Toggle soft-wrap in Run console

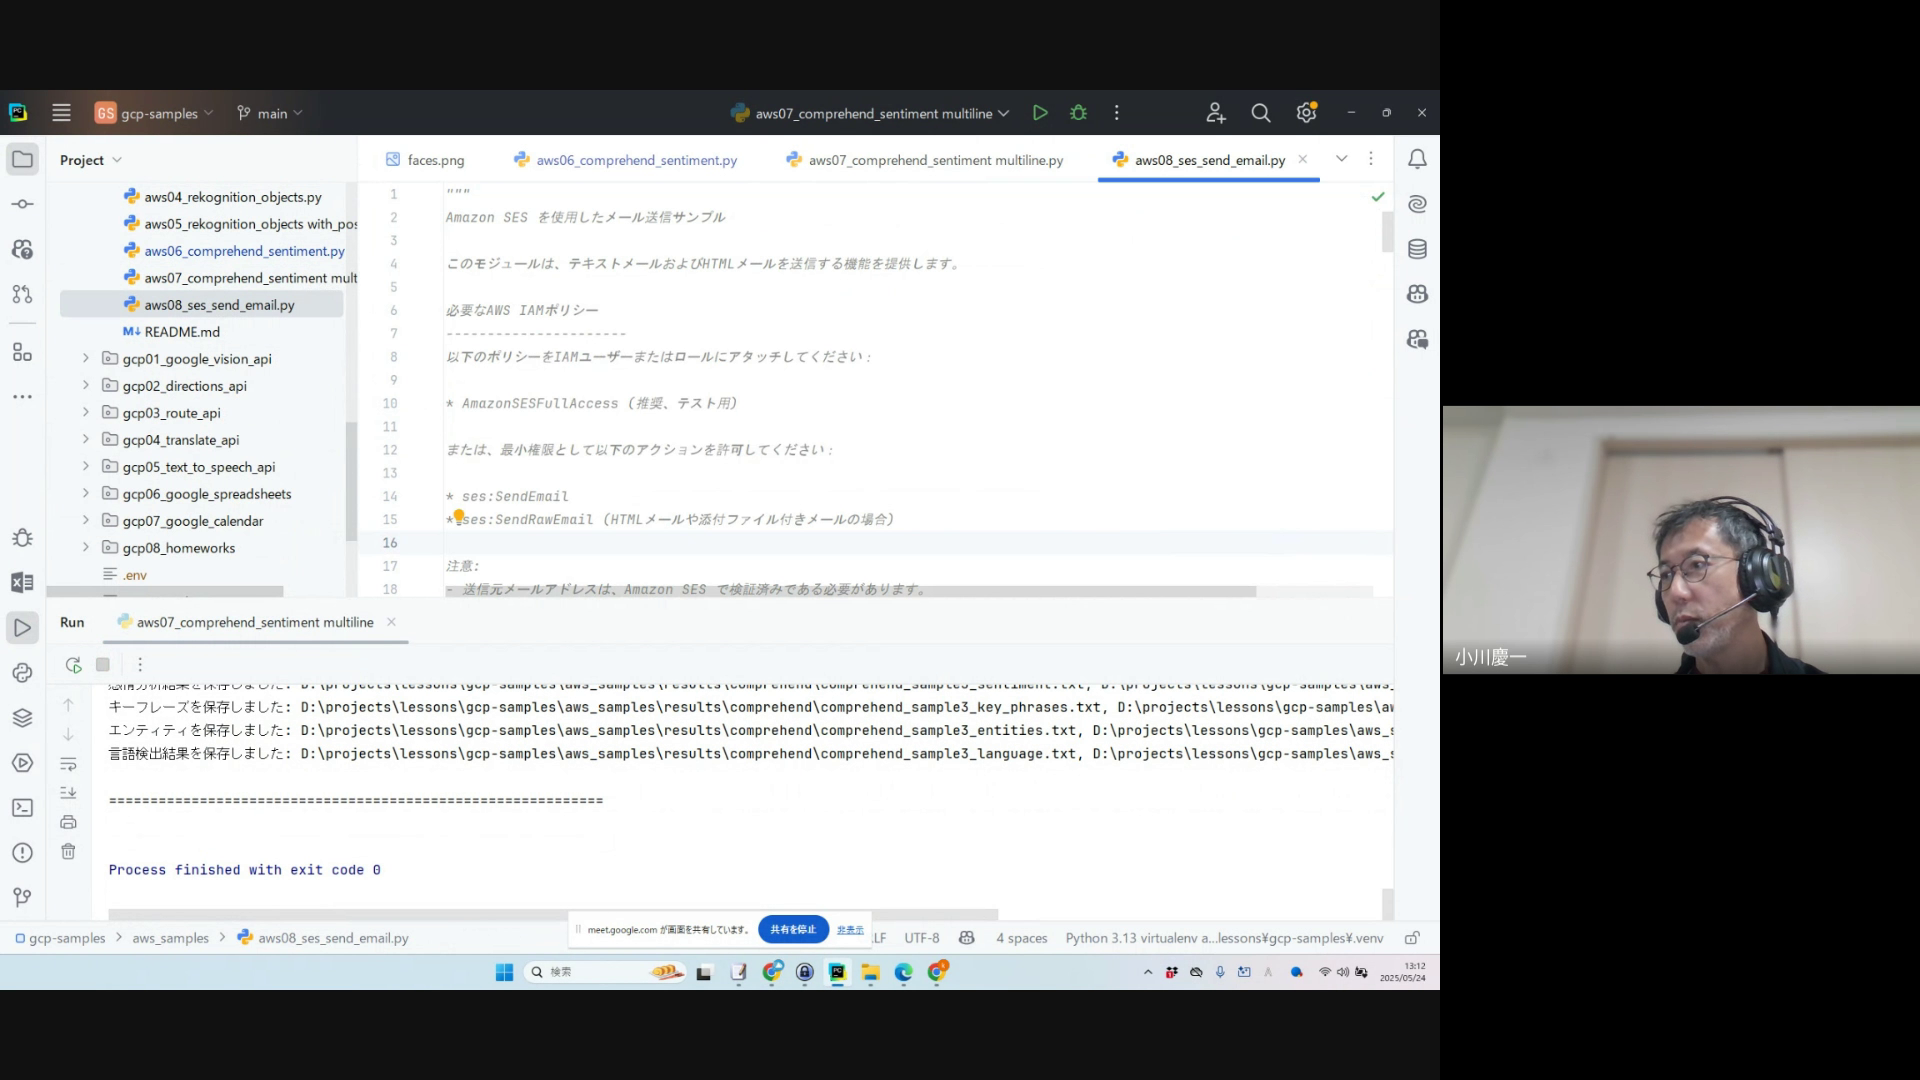coord(68,764)
